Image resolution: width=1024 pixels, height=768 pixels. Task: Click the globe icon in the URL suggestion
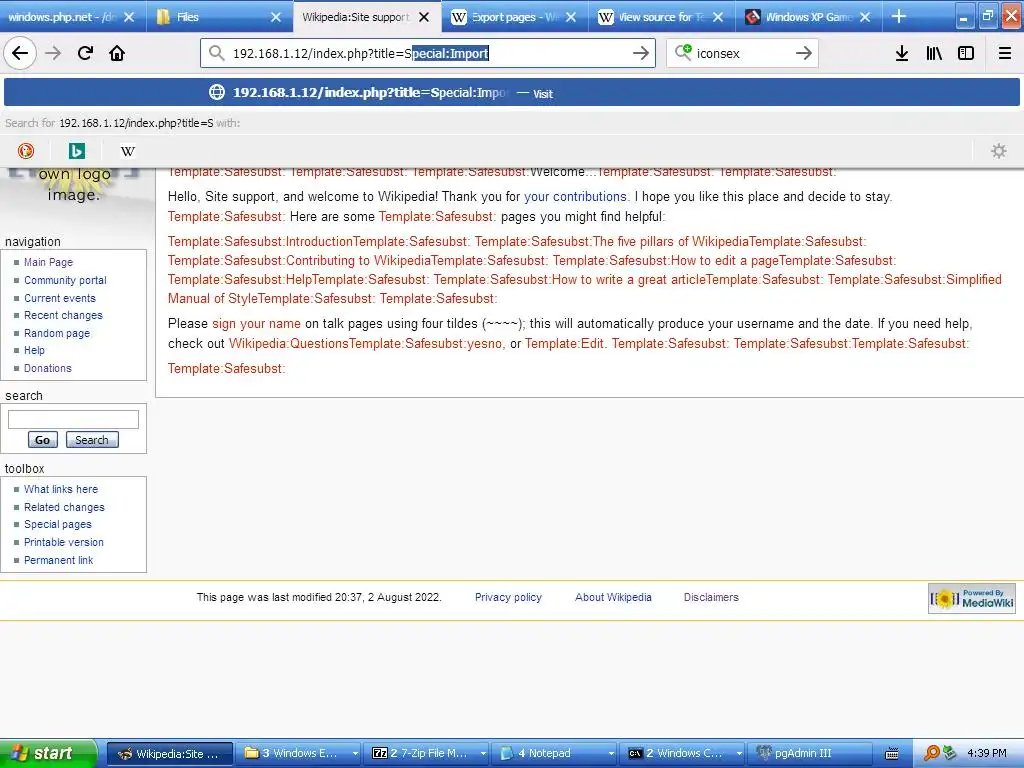coord(217,93)
